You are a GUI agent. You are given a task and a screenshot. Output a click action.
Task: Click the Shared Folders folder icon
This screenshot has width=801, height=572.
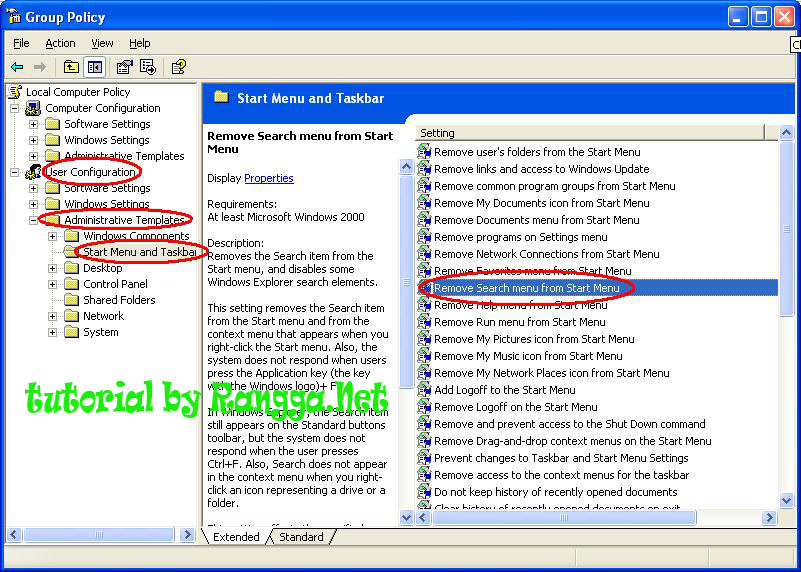pyautogui.click(x=71, y=300)
